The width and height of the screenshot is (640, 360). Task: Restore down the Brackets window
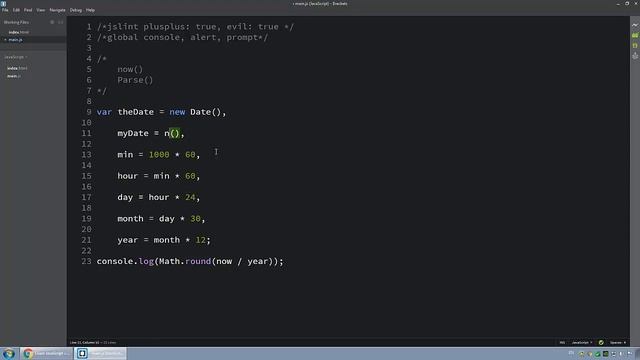click(x=627, y=3)
